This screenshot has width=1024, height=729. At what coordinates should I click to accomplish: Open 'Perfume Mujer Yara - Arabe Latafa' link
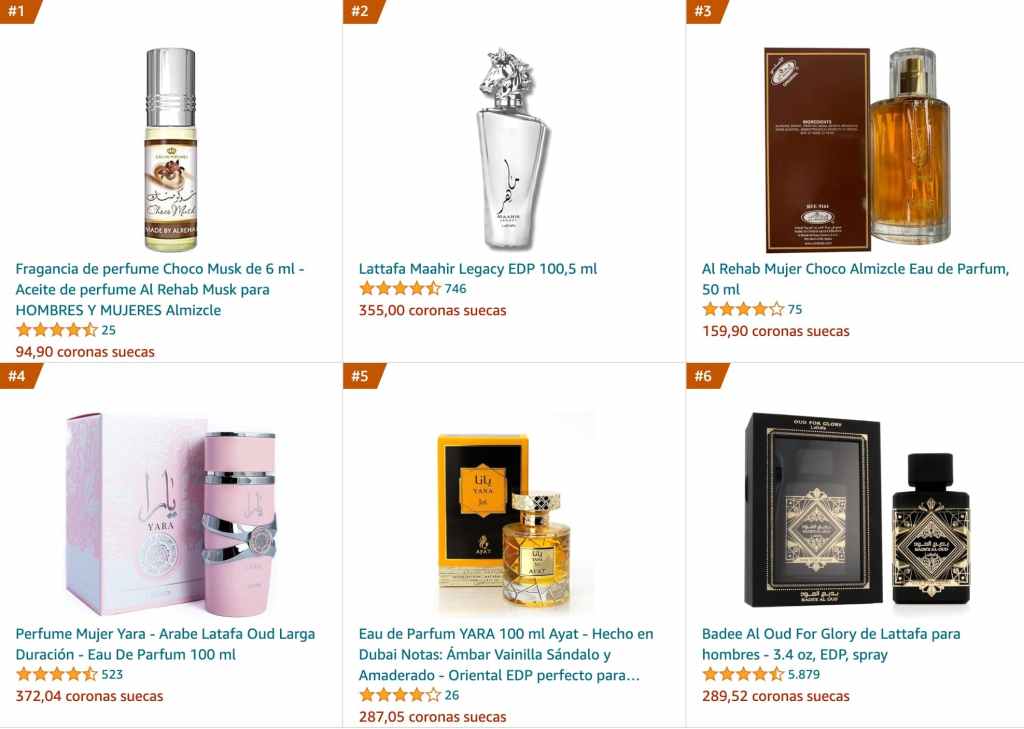click(x=165, y=644)
